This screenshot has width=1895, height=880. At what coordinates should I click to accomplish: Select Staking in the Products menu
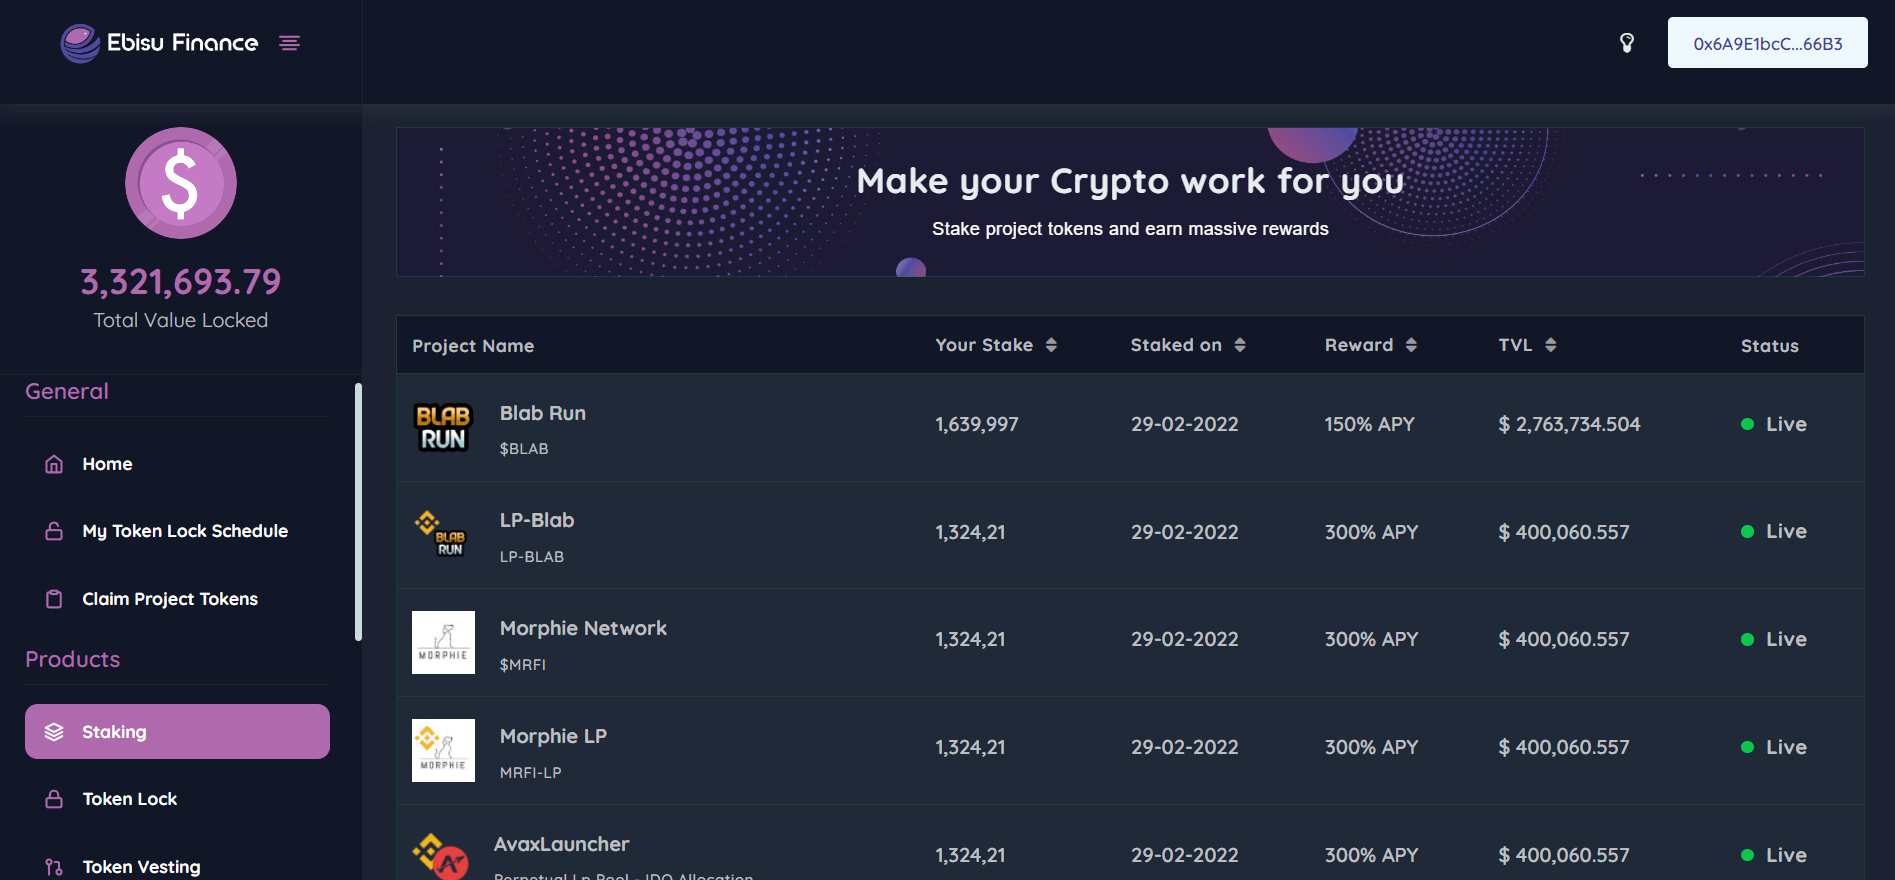(177, 732)
